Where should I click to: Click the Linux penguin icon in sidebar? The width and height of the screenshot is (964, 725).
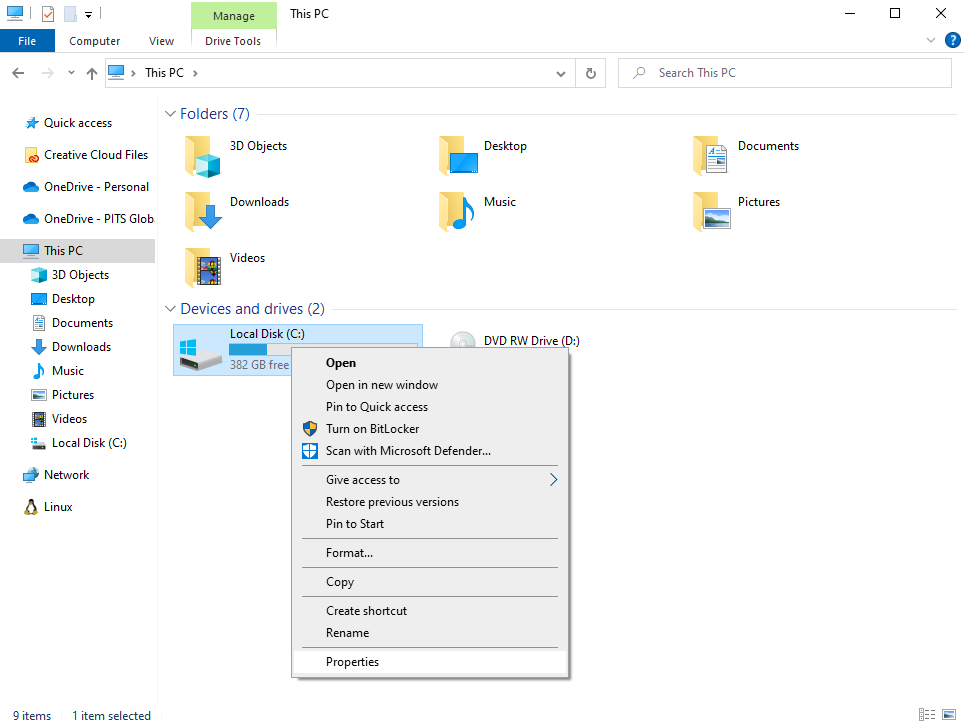tap(31, 507)
